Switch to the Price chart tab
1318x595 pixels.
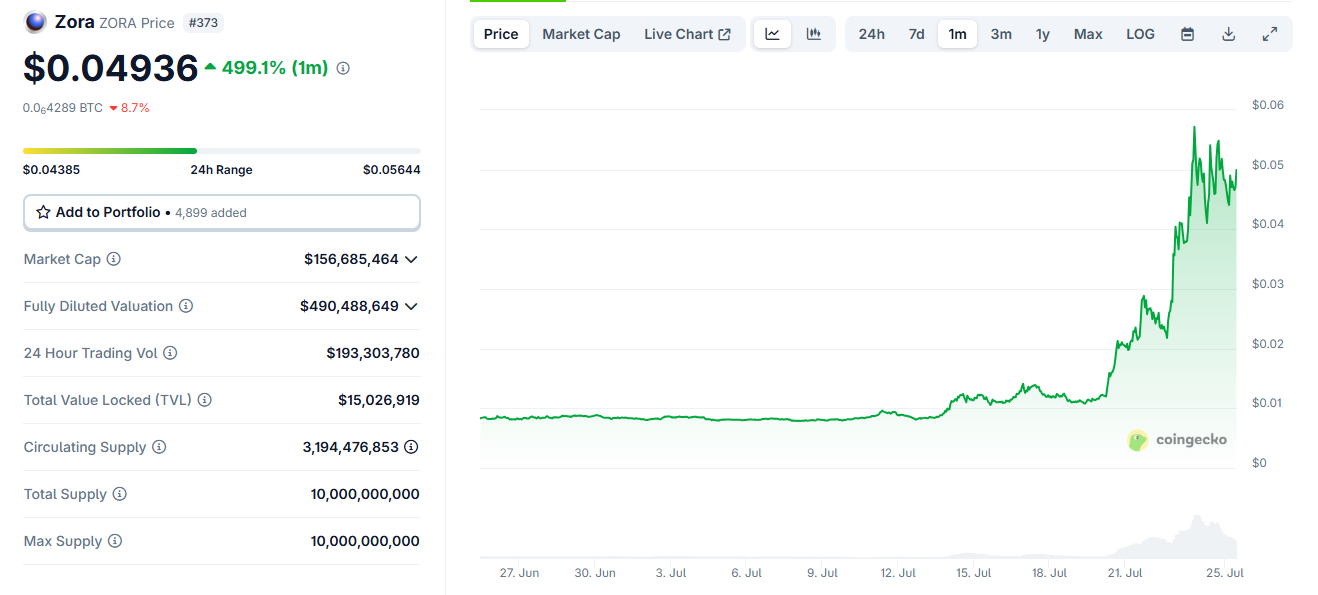(x=501, y=34)
